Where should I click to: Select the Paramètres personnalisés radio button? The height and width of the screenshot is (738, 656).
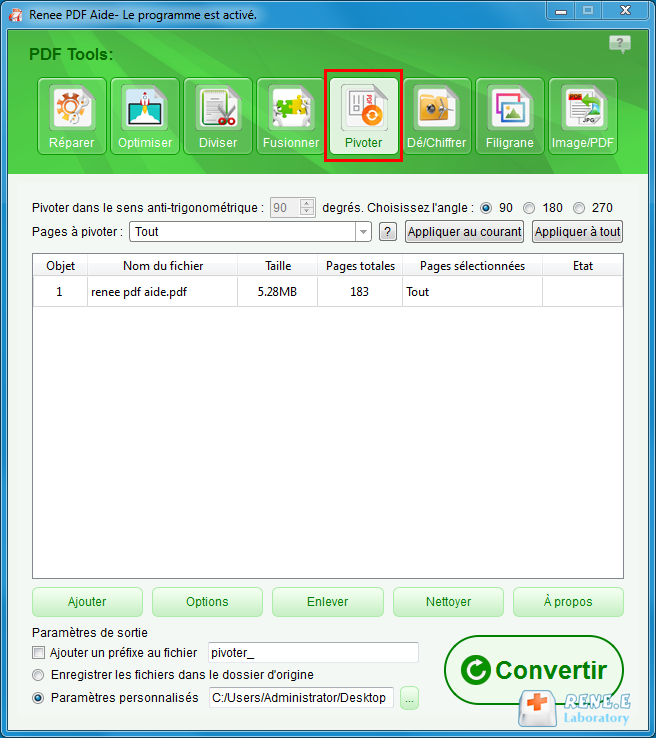(38, 698)
